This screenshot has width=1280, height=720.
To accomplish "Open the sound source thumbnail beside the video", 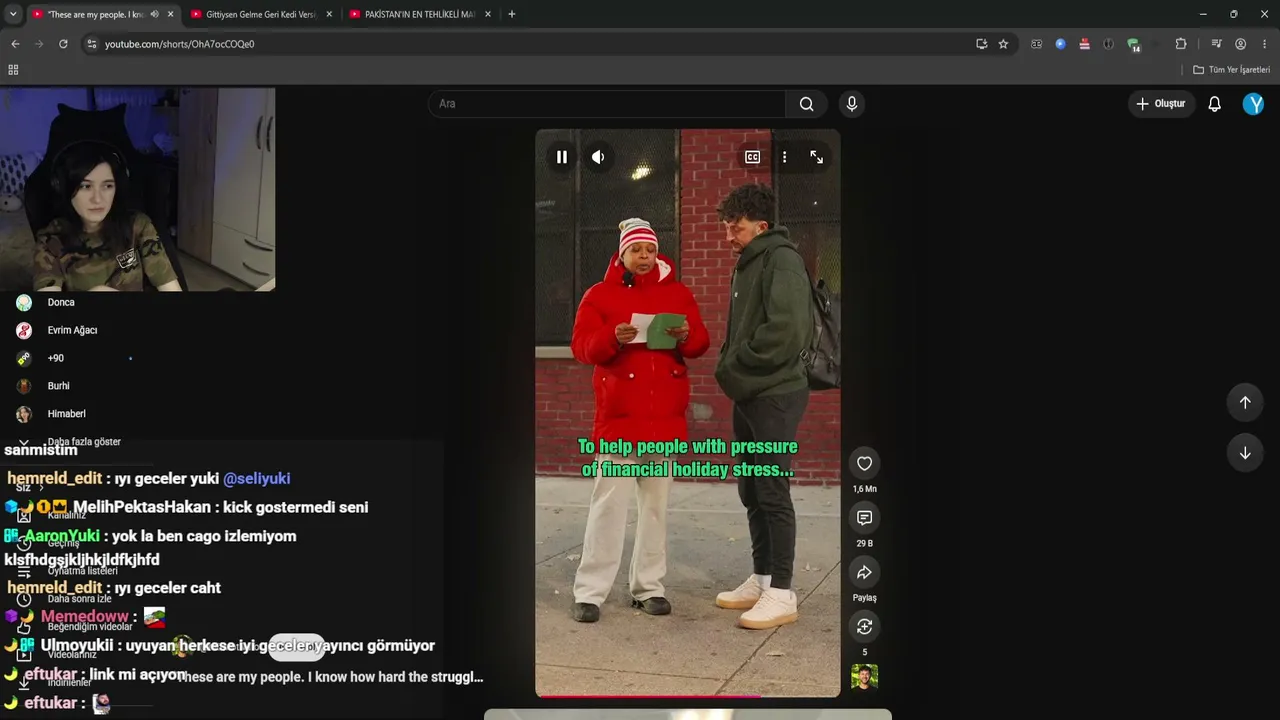I will [x=865, y=677].
